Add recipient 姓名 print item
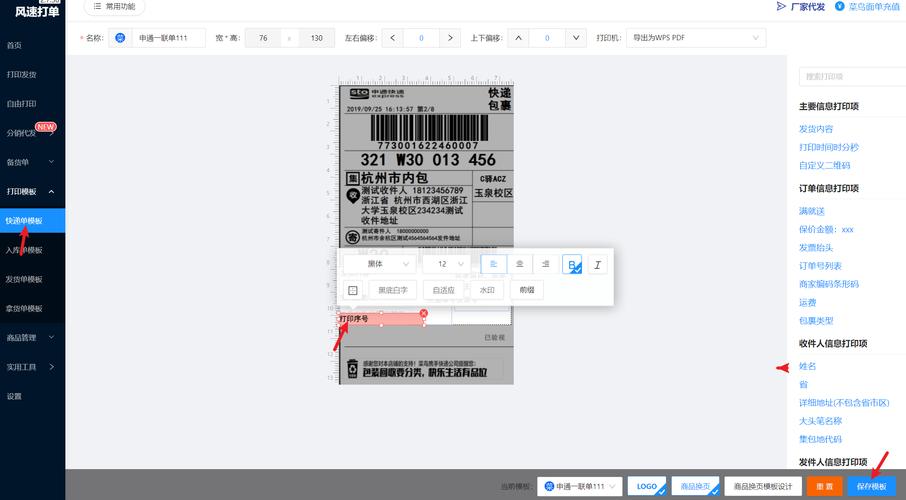Viewport: 906px width, 500px height. coord(808,366)
